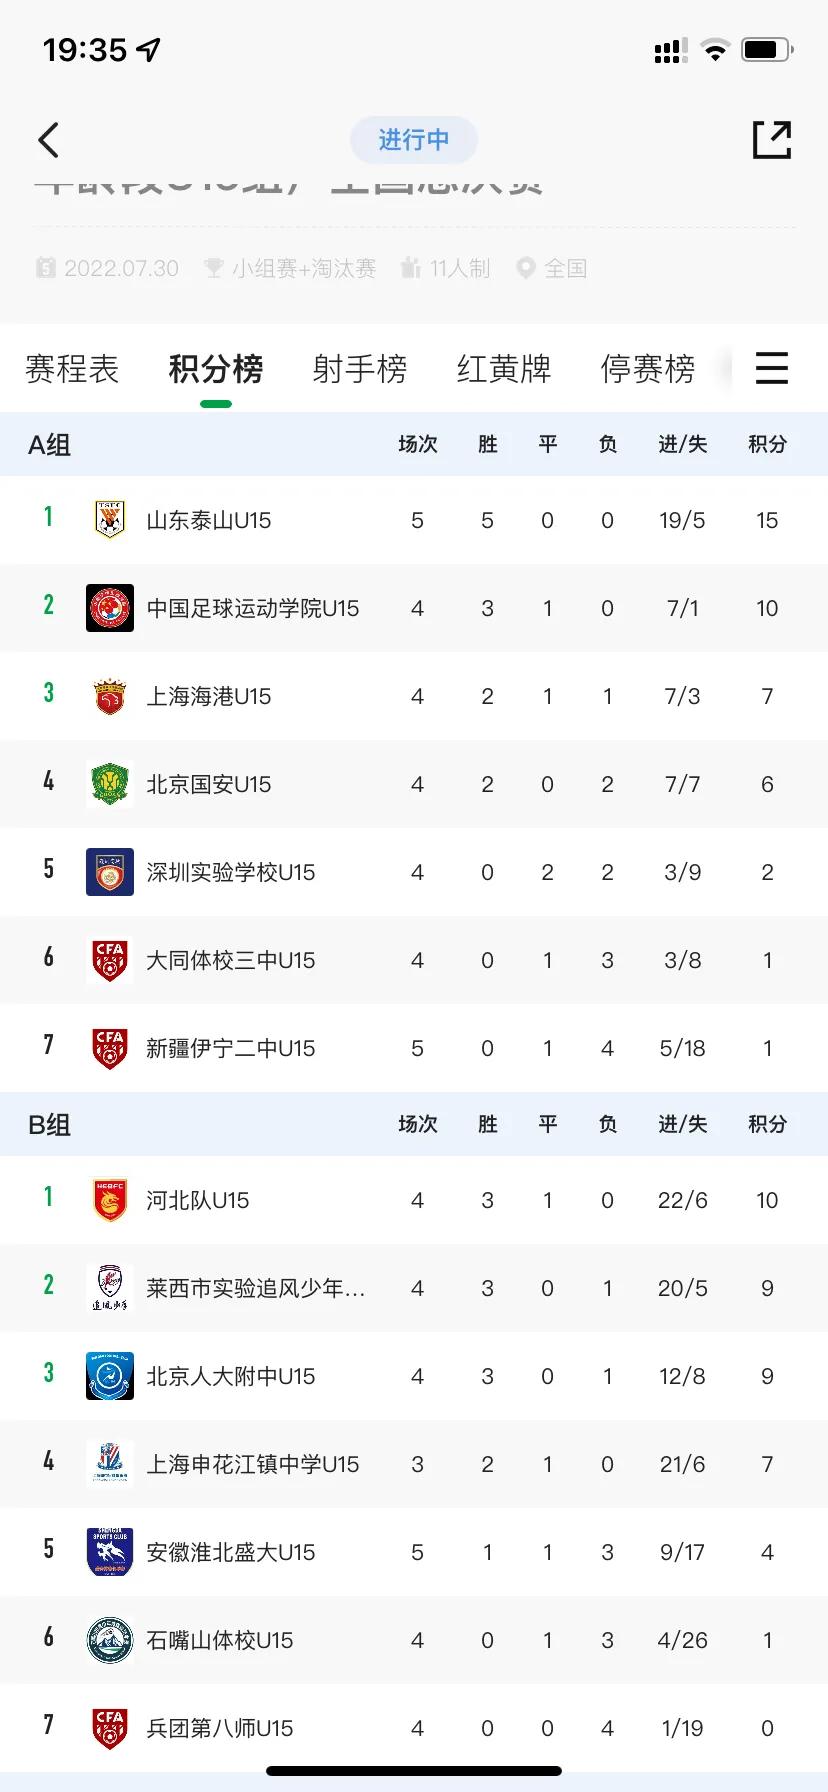The height and width of the screenshot is (1792, 828).
Task: Open the 射手榜 tab
Action: 360,368
